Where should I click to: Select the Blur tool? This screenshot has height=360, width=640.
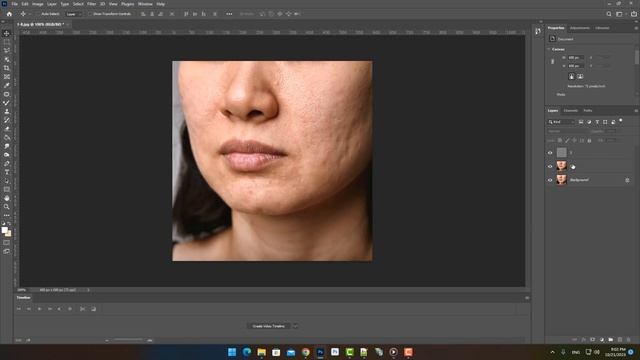(x=7, y=146)
